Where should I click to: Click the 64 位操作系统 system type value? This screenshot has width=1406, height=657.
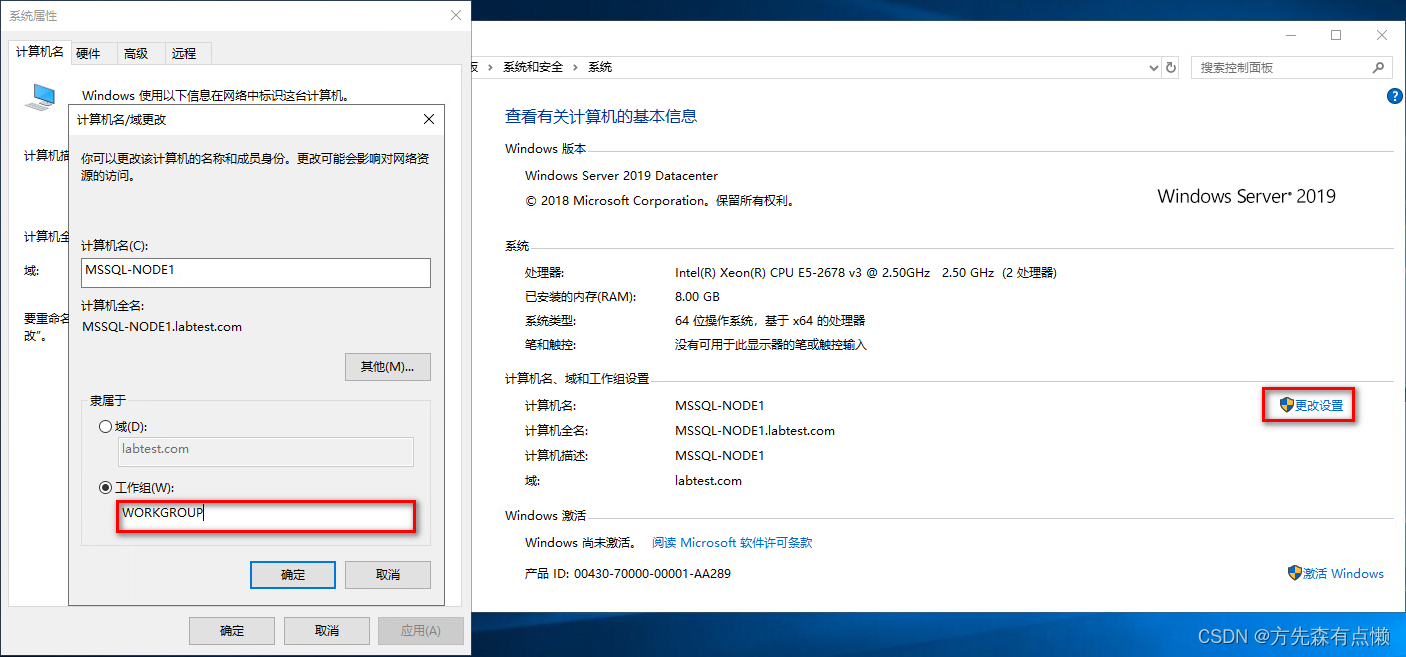pos(770,321)
